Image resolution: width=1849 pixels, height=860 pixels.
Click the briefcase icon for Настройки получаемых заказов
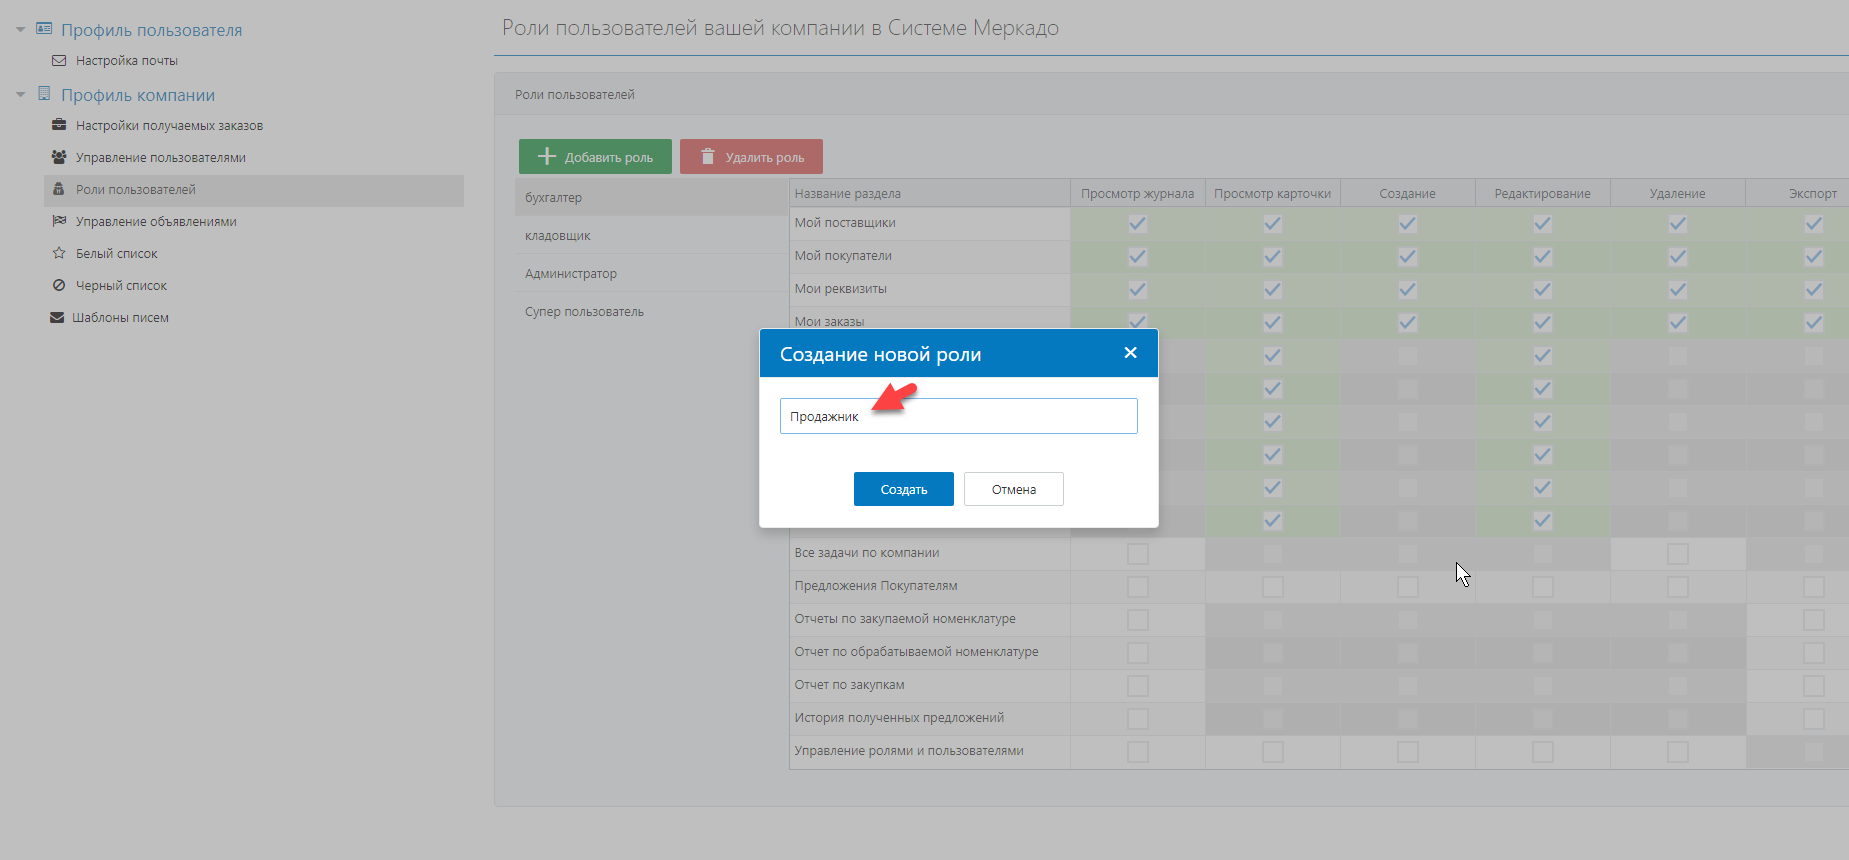tap(59, 125)
